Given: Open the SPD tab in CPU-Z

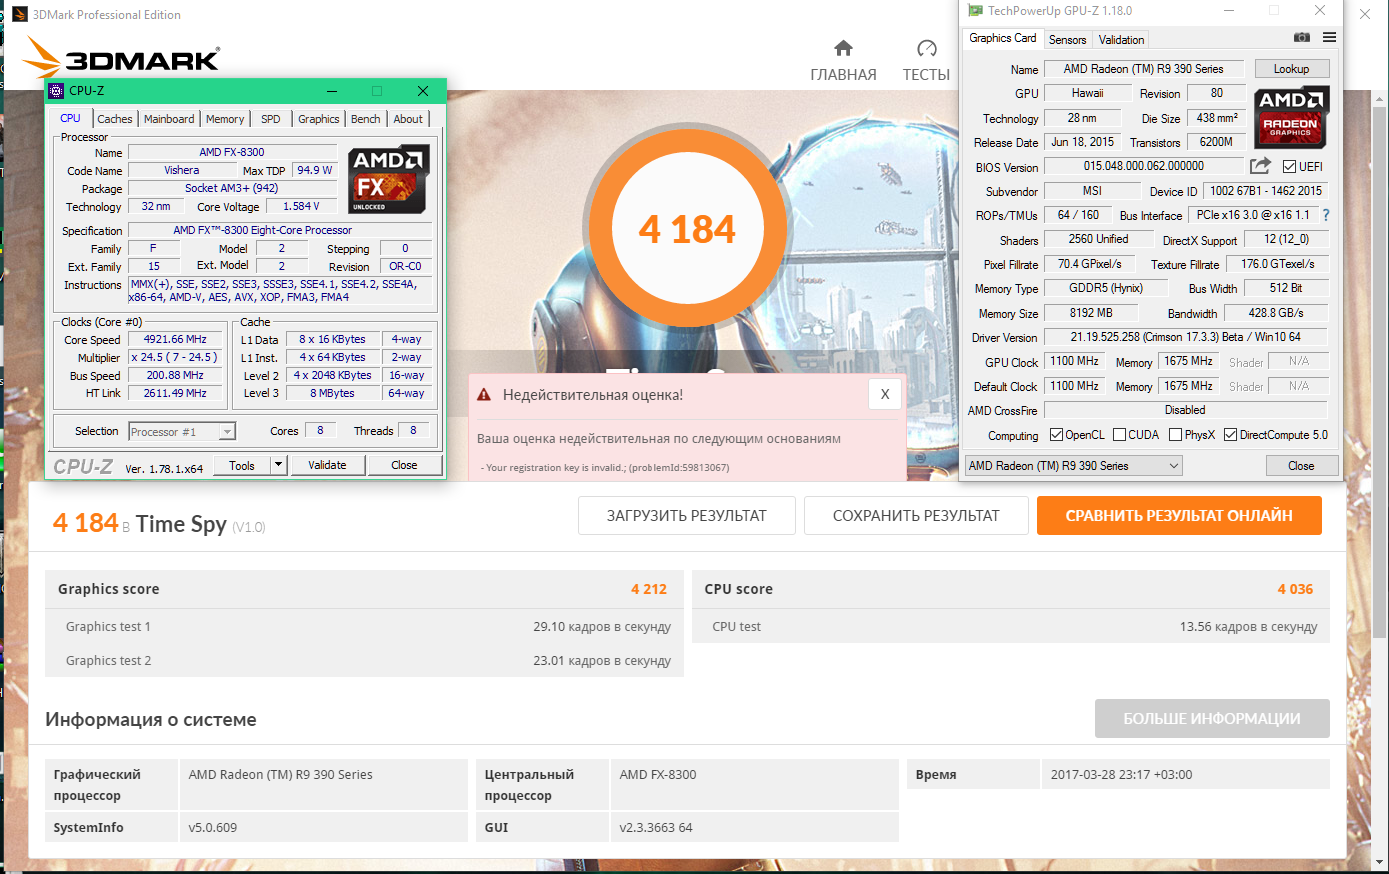Looking at the screenshot, I should [271, 119].
